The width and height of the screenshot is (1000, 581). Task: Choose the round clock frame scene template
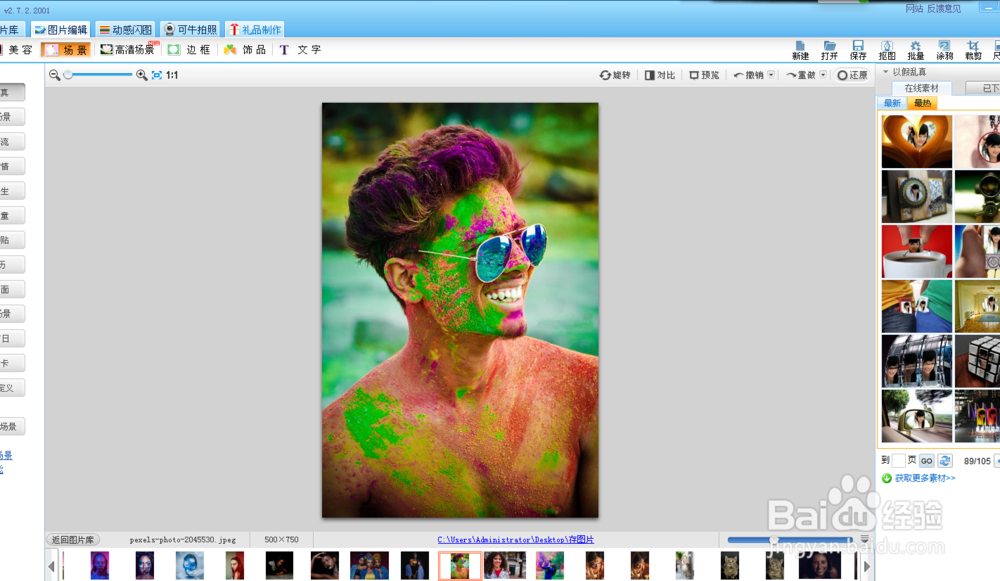916,196
